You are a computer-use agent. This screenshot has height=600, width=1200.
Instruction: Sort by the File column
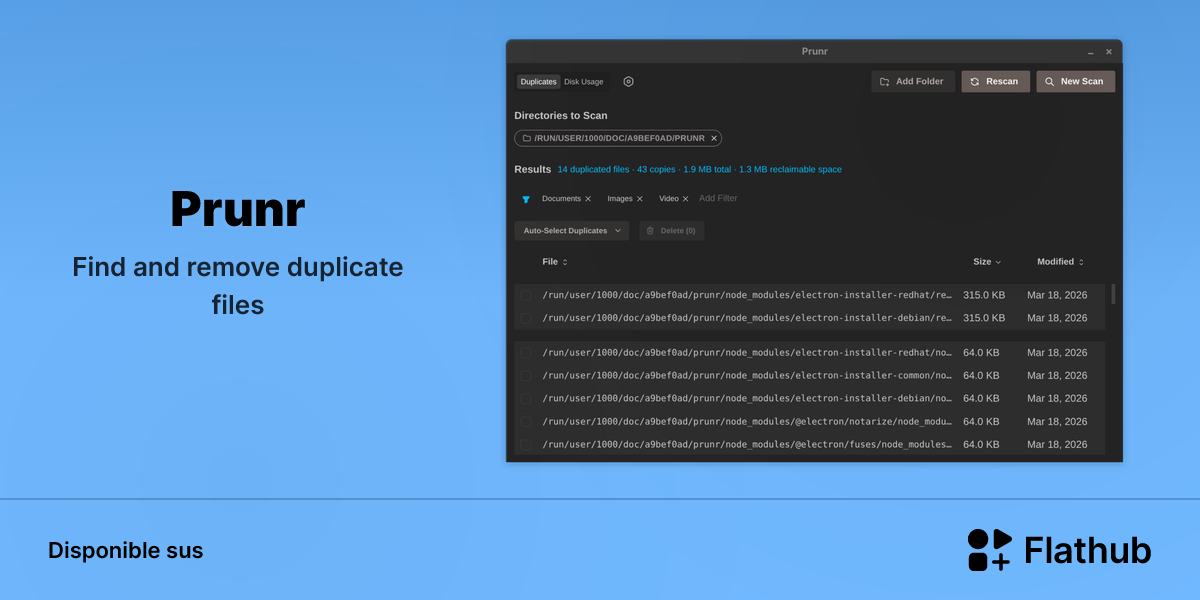555,262
